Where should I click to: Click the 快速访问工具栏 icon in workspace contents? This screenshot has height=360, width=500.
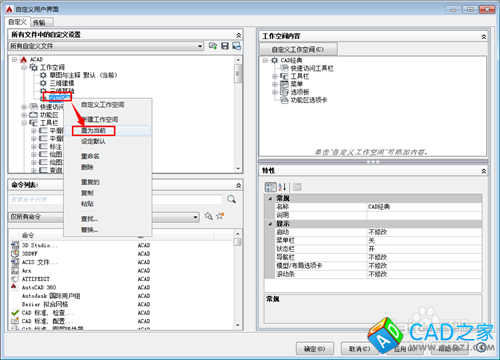pyautogui.click(x=284, y=68)
